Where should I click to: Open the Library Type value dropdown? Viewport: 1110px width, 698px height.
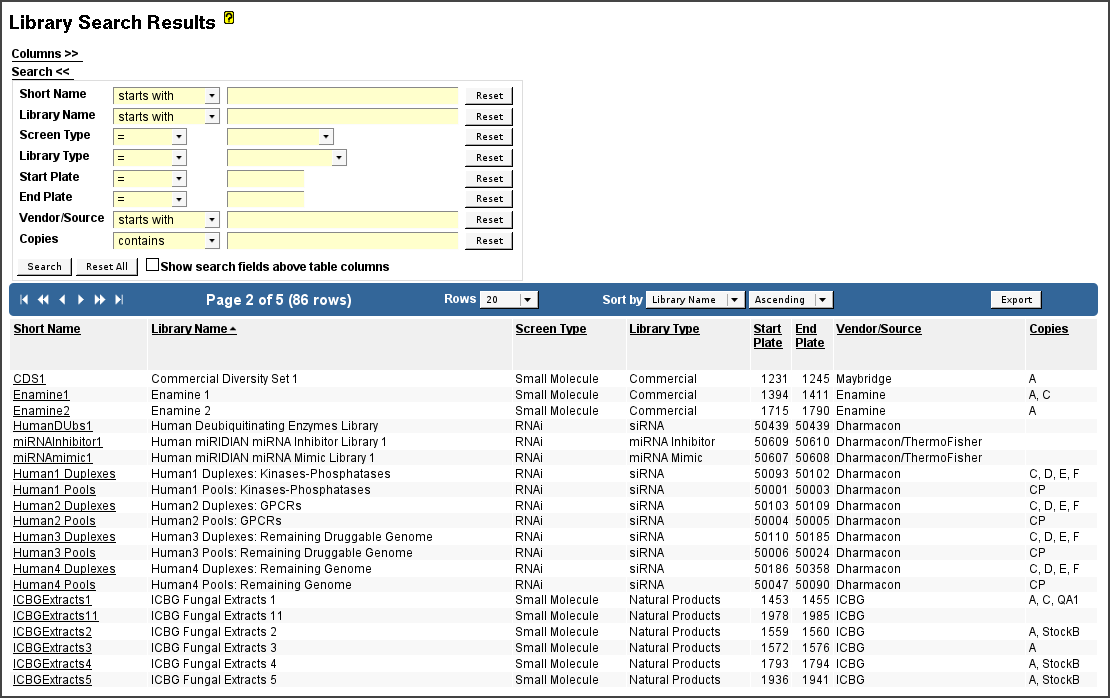point(287,157)
